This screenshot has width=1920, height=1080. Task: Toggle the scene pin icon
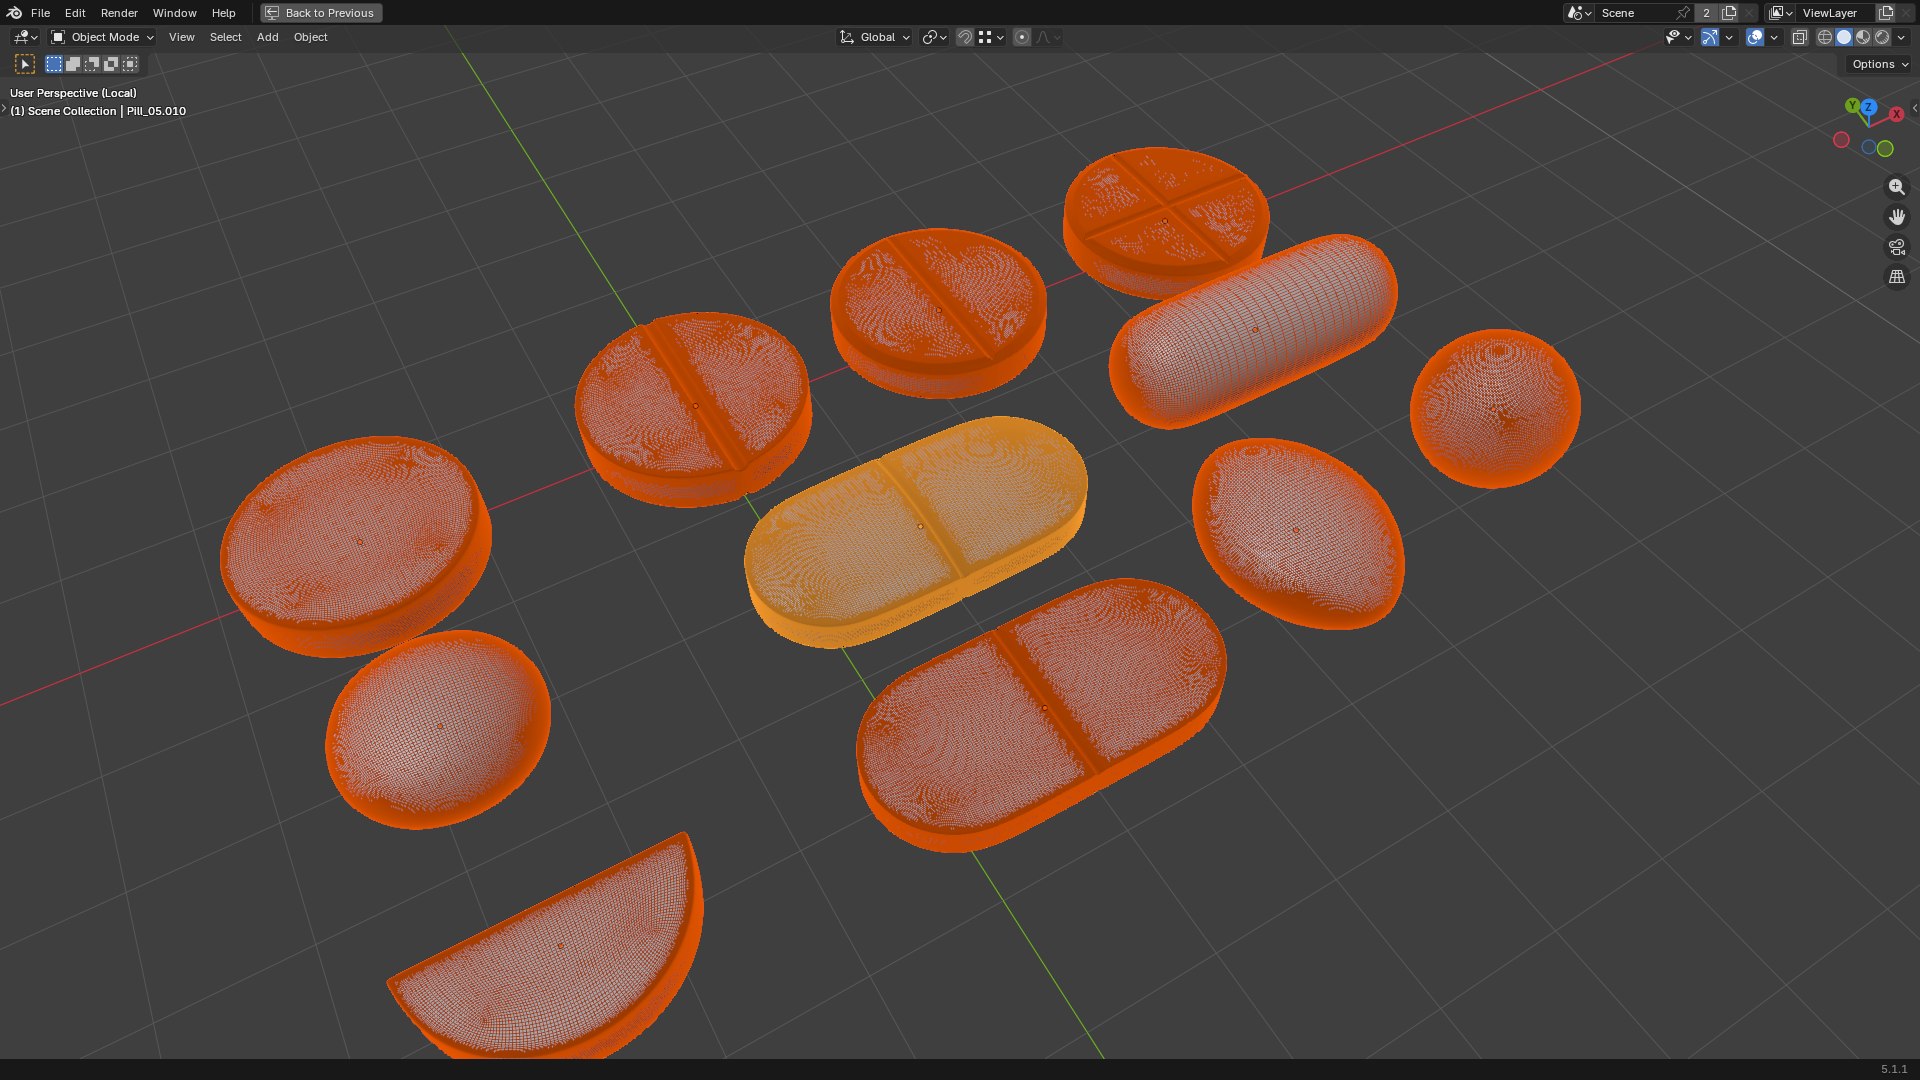pos(1683,13)
